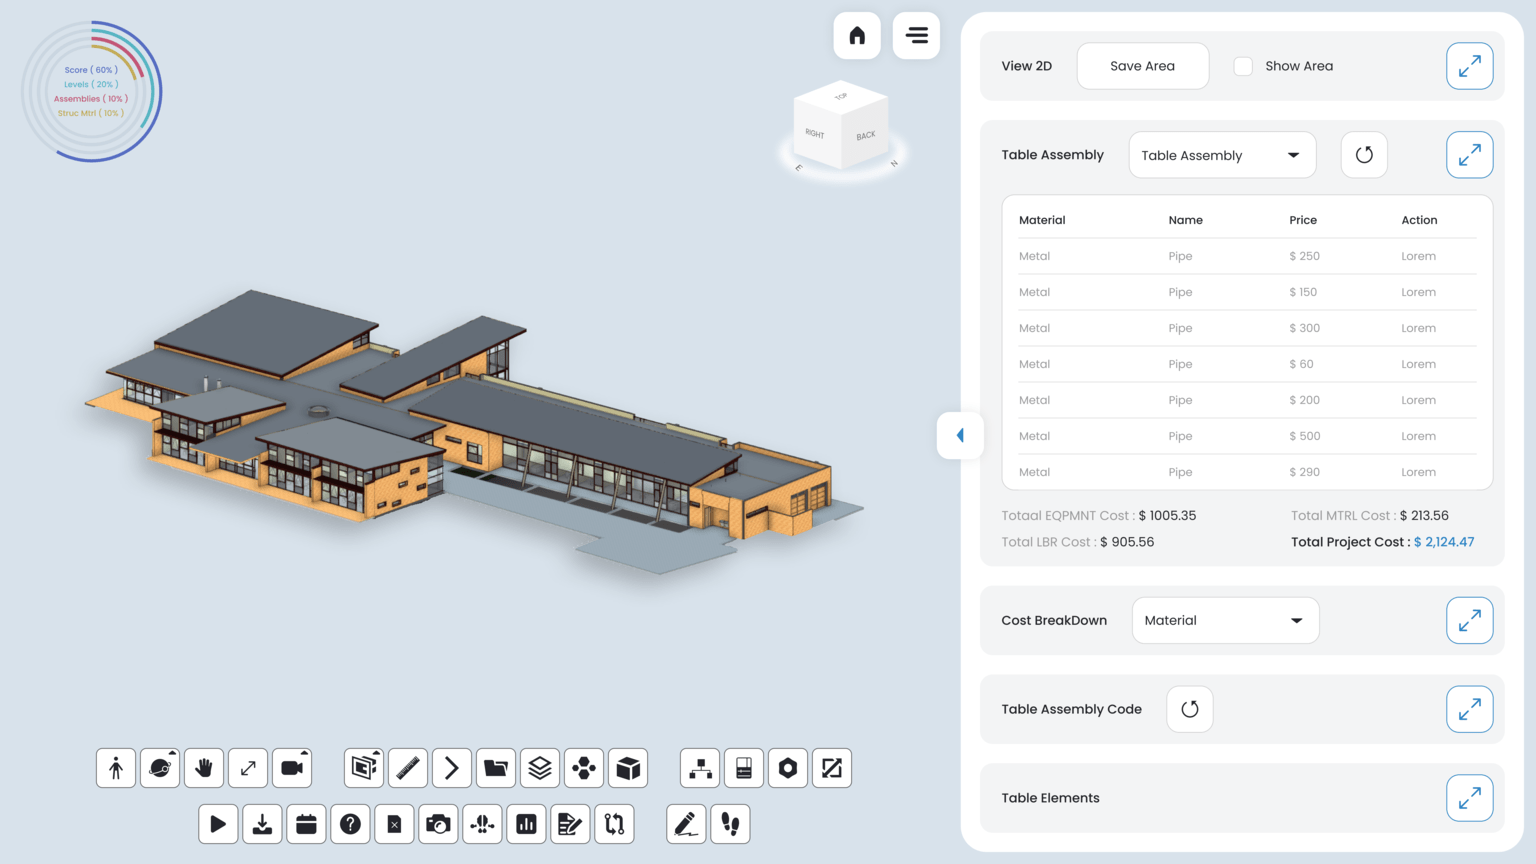This screenshot has width=1536, height=864.
Task: Go to the home view
Action: (x=857, y=36)
